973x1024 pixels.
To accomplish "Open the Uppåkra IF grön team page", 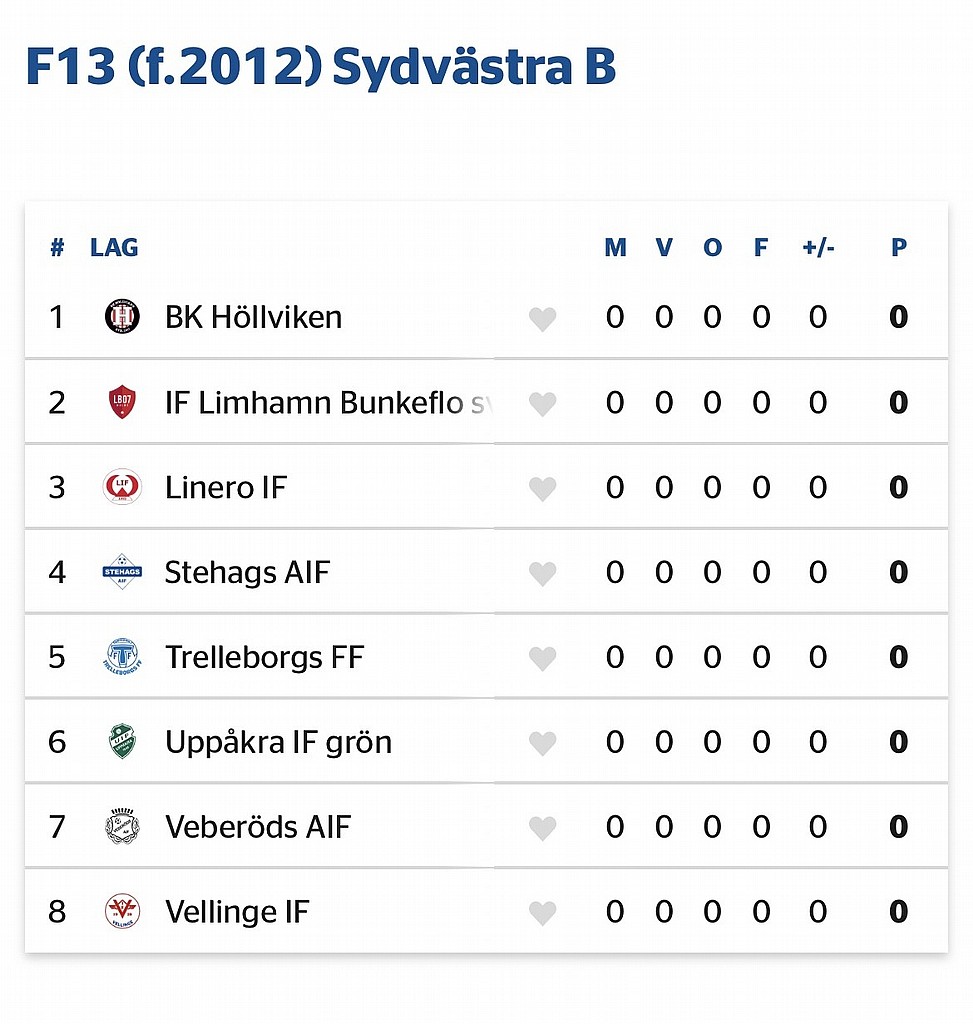I will point(278,743).
